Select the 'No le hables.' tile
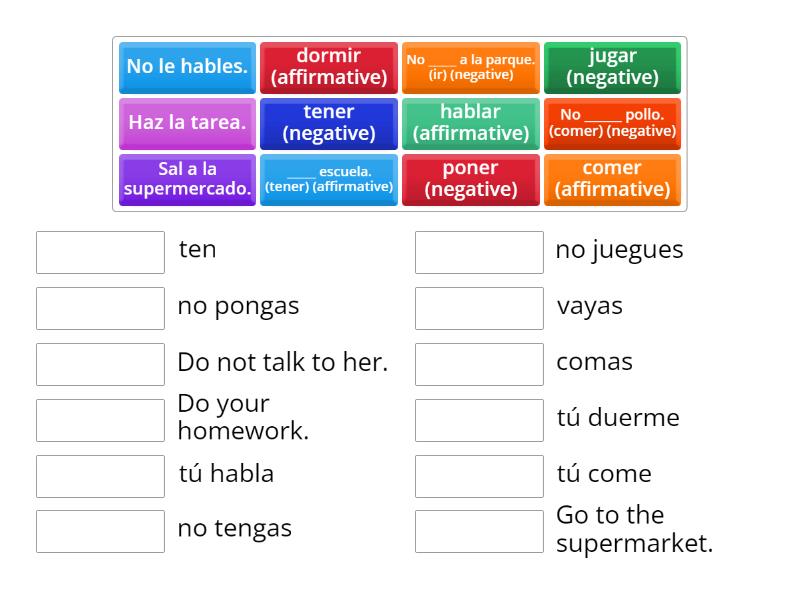 pyautogui.click(x=187, y=67)
